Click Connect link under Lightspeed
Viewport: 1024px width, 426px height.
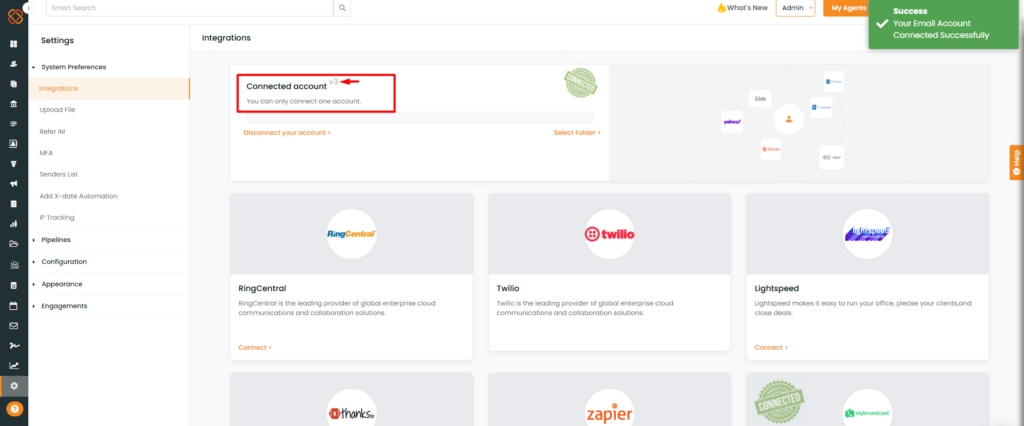coord(771,348)
